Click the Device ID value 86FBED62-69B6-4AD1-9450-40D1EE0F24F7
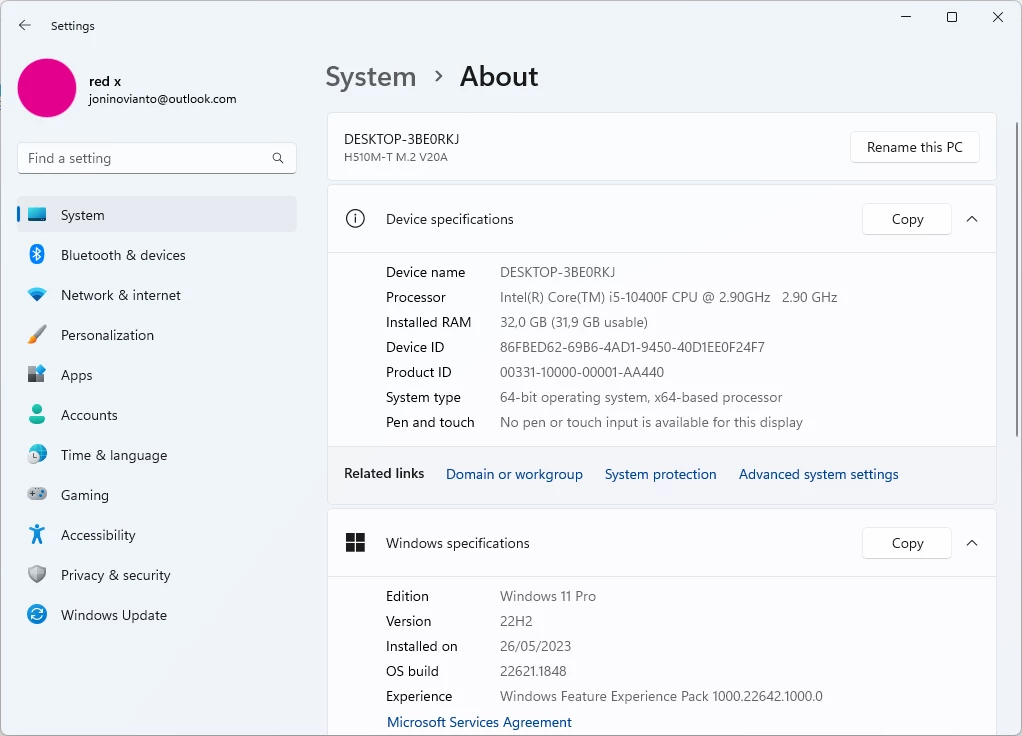1022x736 pixels. (x=632, y=347)
